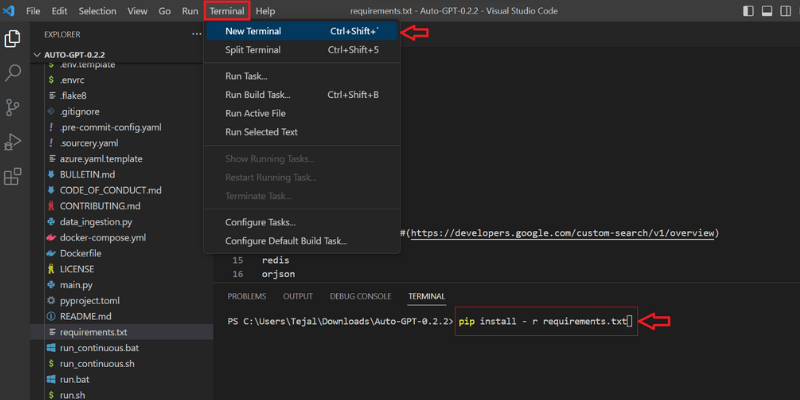
Task: Open the Selection menu
Action: point(97,11)
